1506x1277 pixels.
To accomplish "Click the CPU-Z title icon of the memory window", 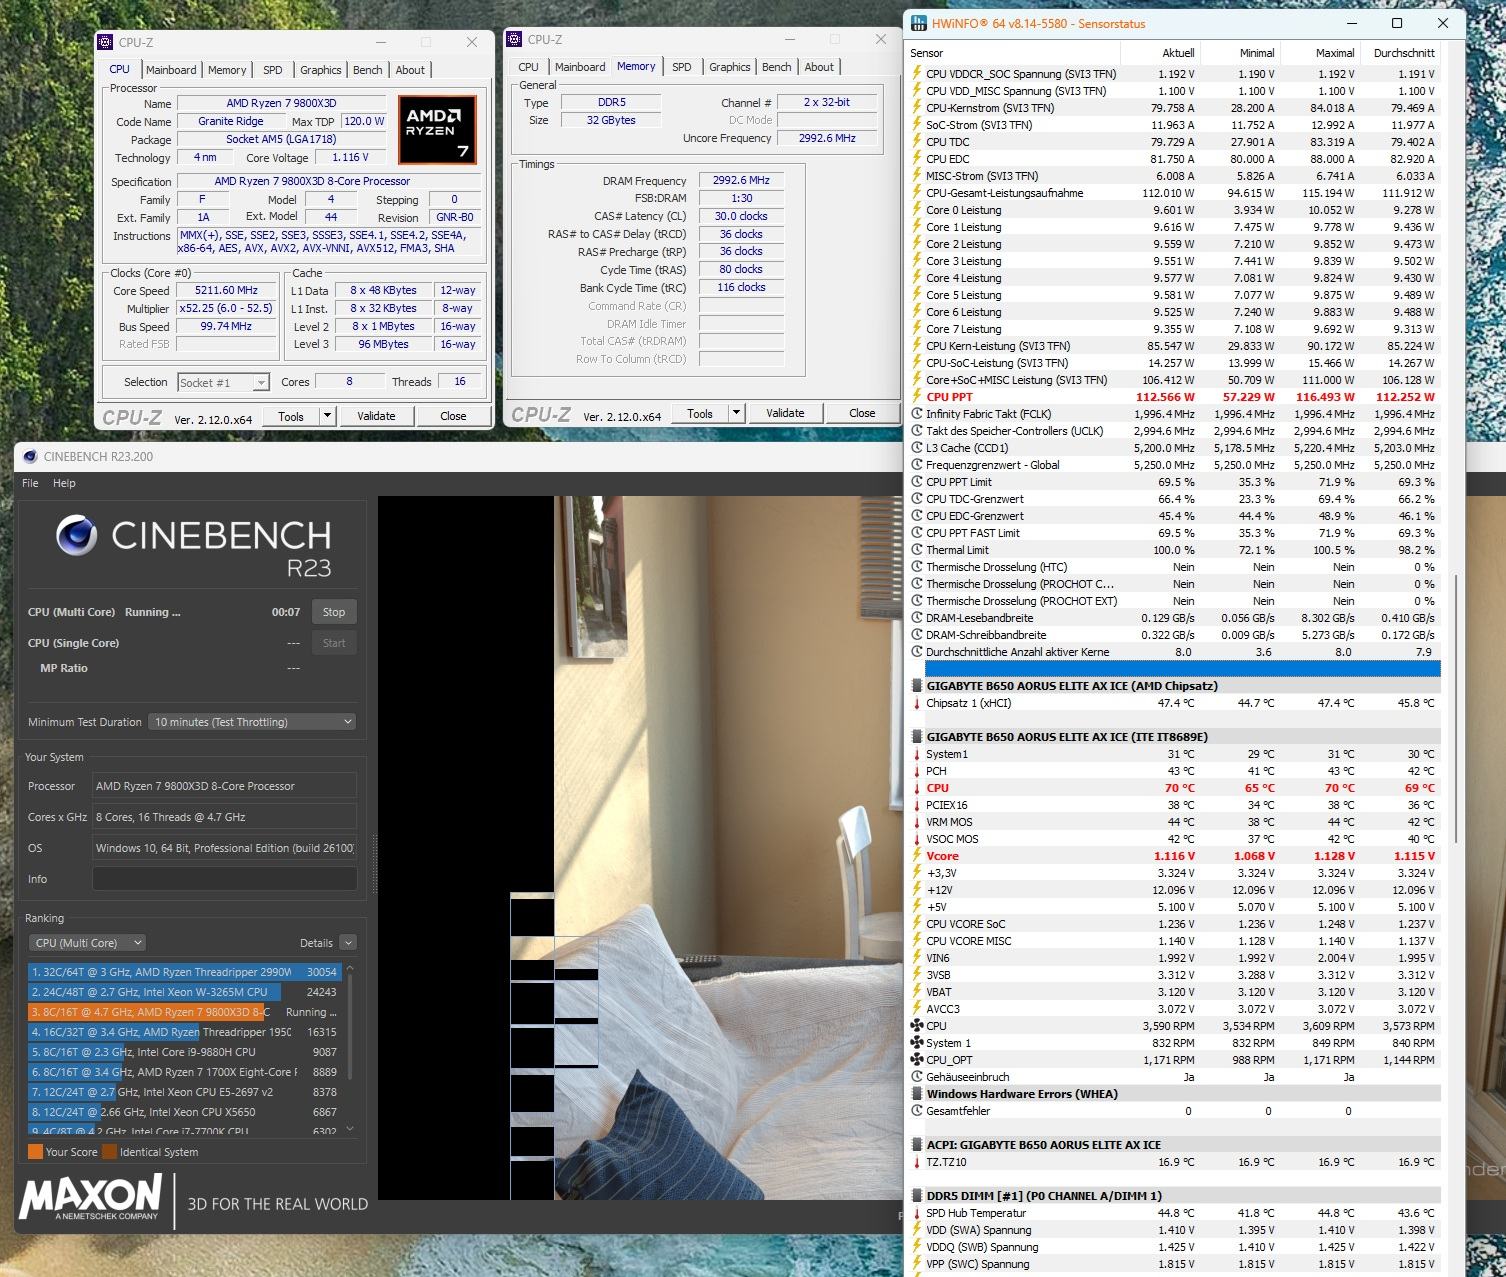I will point(515,39).
